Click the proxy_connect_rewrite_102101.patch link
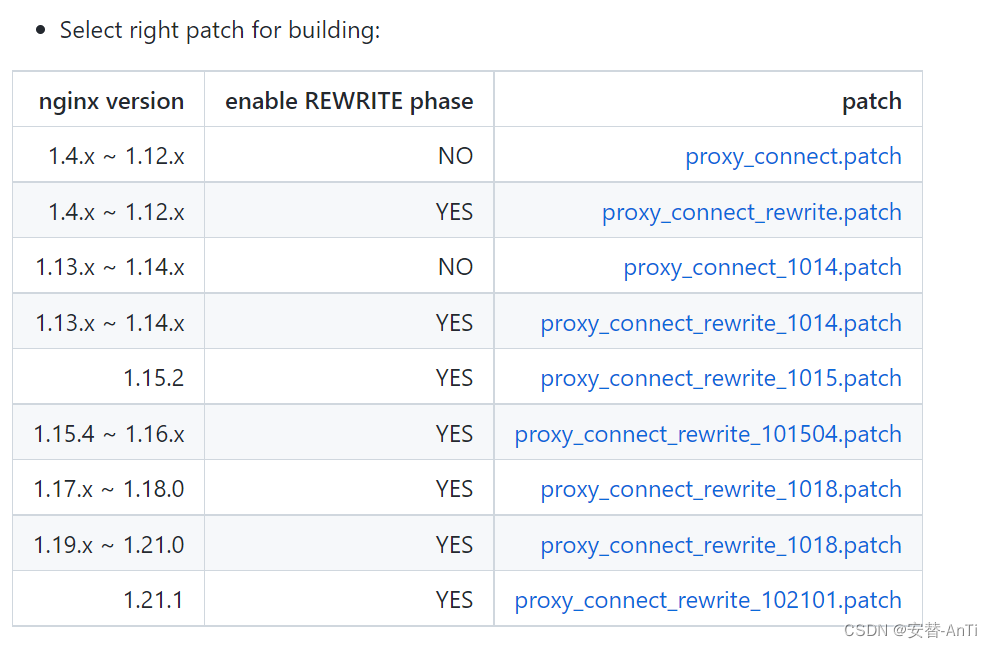This screenshot has height=648, width=992. 708,600
